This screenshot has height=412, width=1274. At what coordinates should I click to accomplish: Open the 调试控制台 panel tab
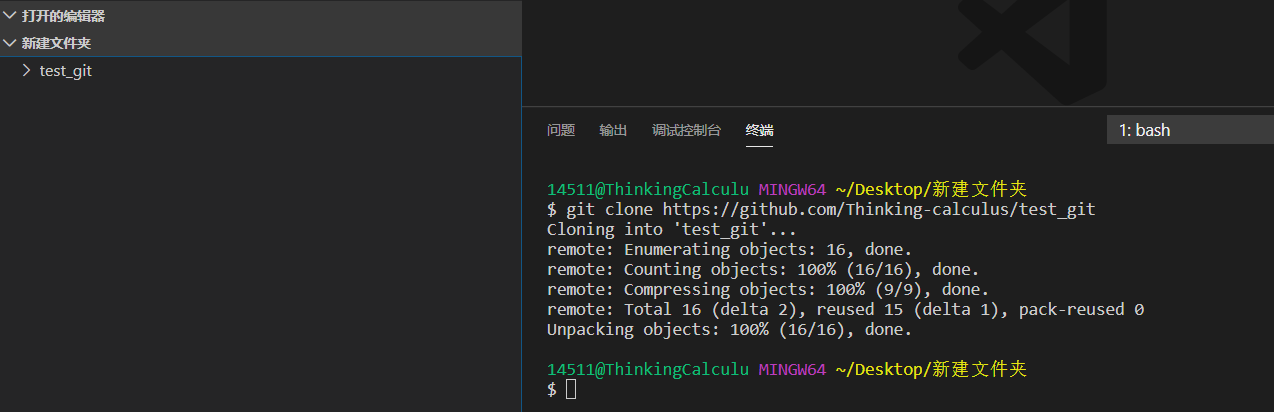coord(686,130)
